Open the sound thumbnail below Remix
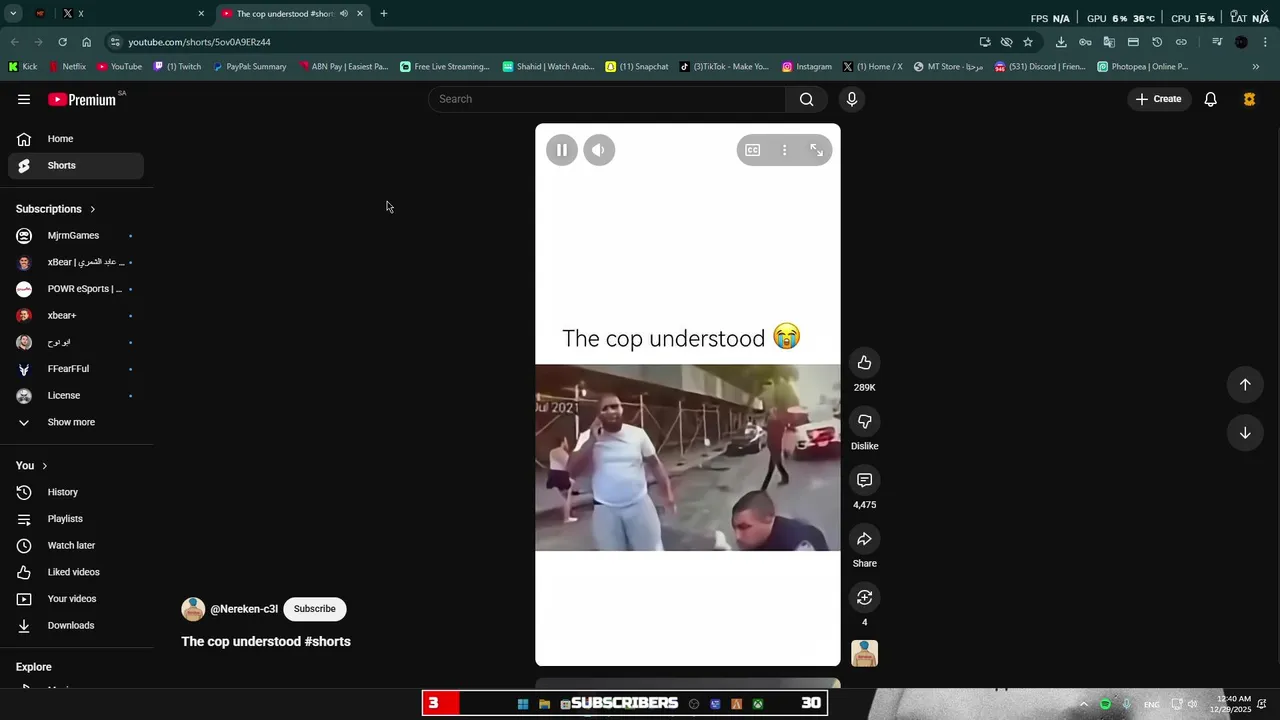Viewport: 1280px width, 720px height. click(865, 653)
